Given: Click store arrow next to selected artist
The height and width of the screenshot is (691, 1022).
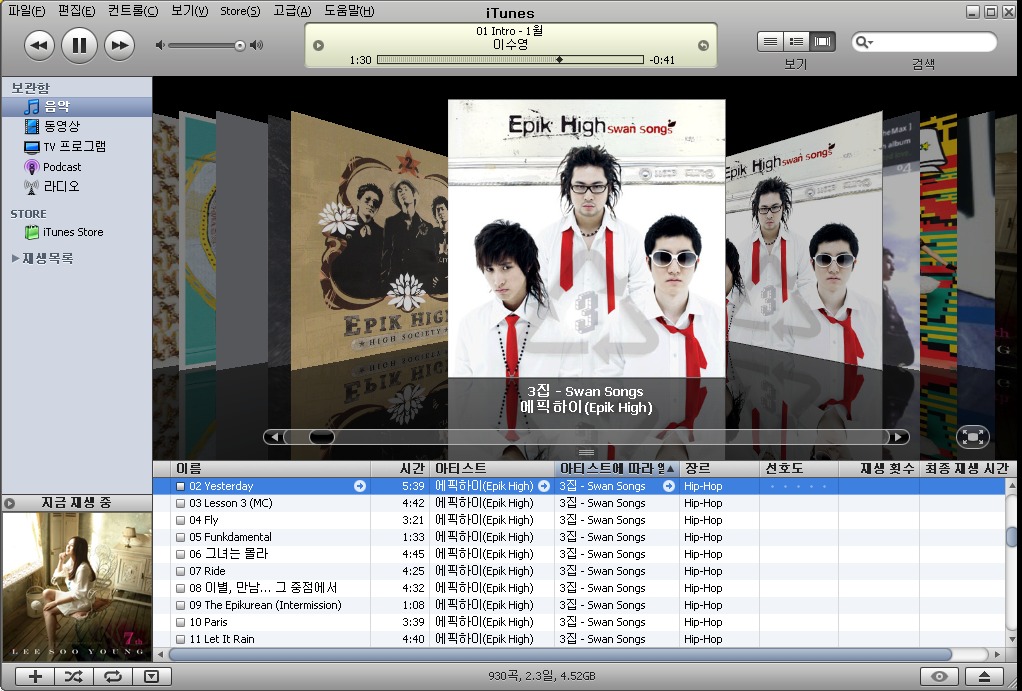Looking at the screenshot, I should point(544,486).
